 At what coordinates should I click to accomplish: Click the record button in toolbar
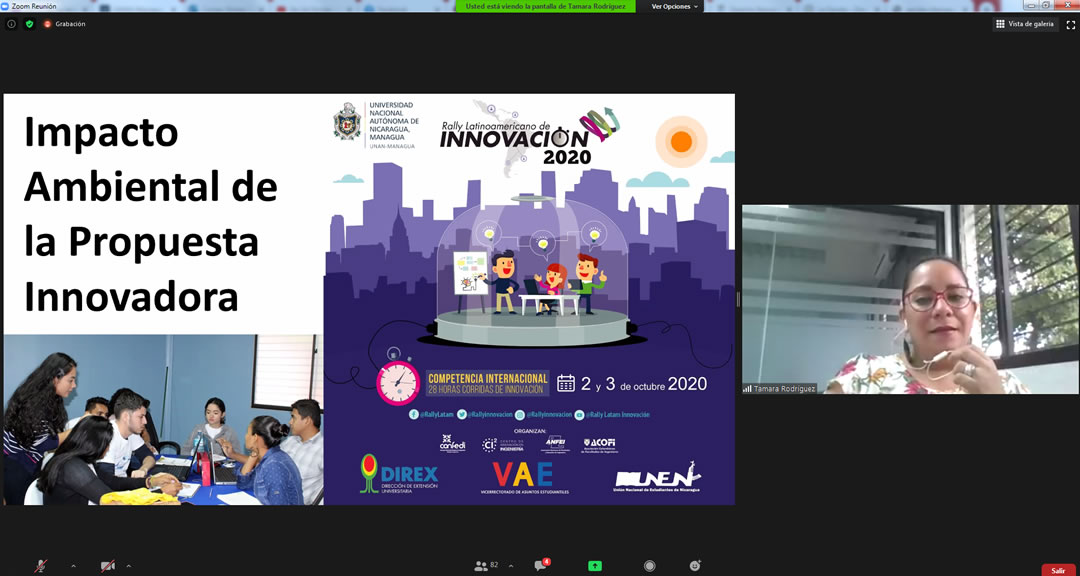pos(649,566)
